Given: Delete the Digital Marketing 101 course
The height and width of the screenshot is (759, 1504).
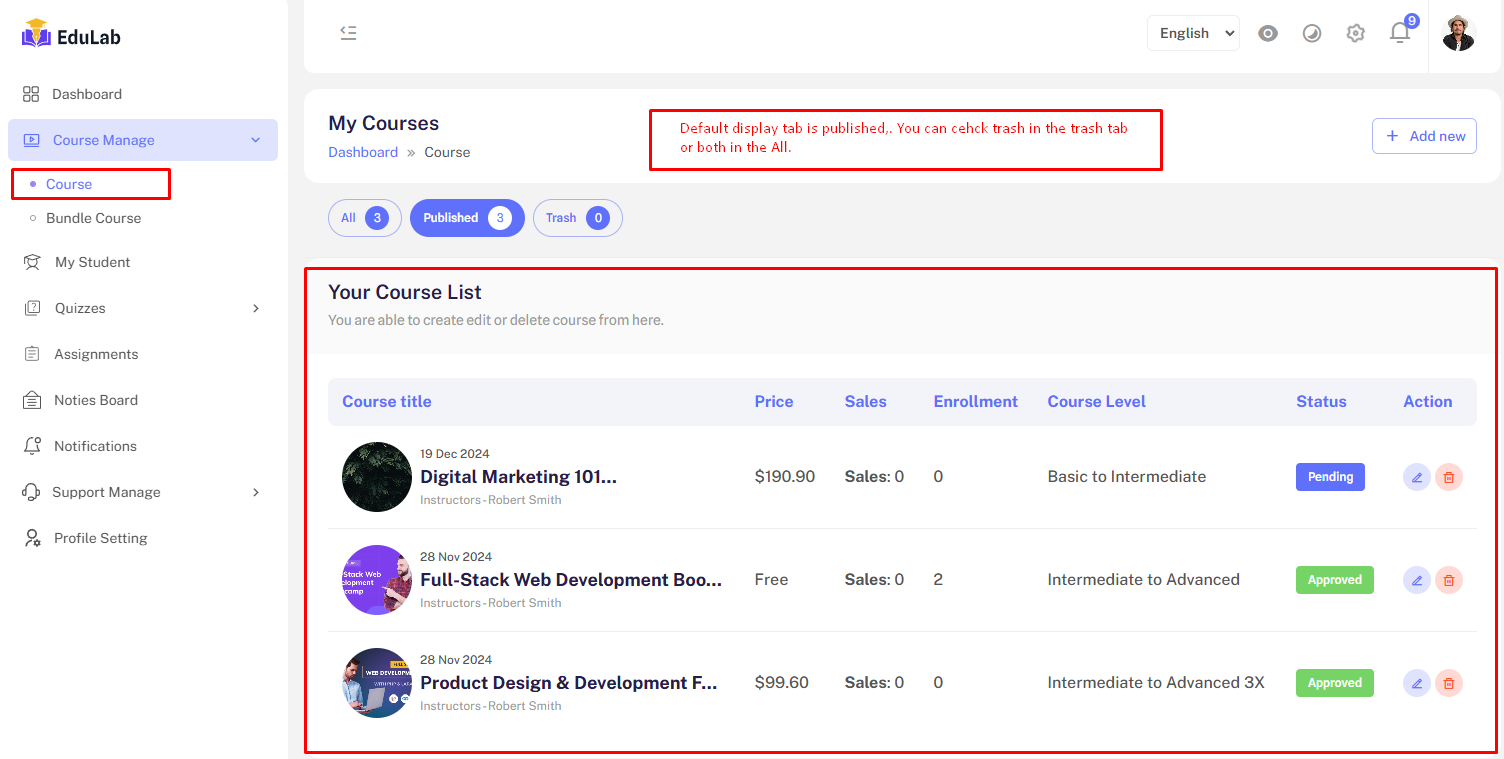Looking at the screenshot, I should tap(1448, 477).
